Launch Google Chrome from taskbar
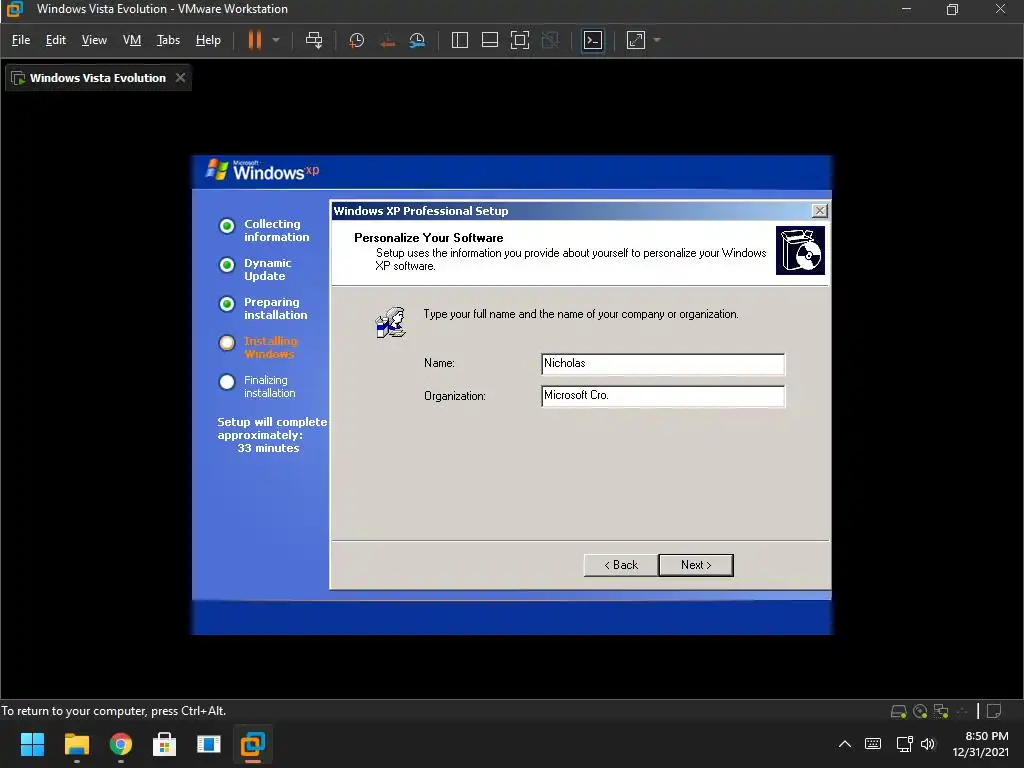 pos(121,744)
